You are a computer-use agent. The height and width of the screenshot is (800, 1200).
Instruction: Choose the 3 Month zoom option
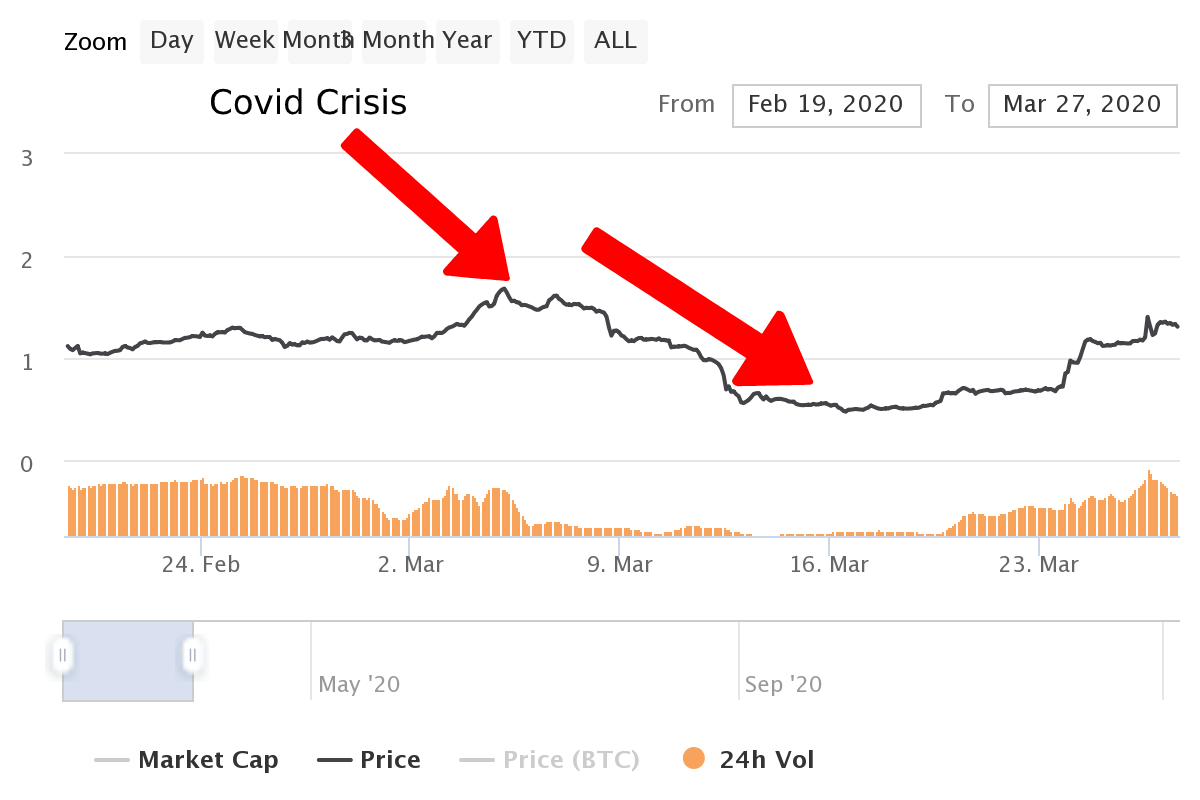coord(393,41)
